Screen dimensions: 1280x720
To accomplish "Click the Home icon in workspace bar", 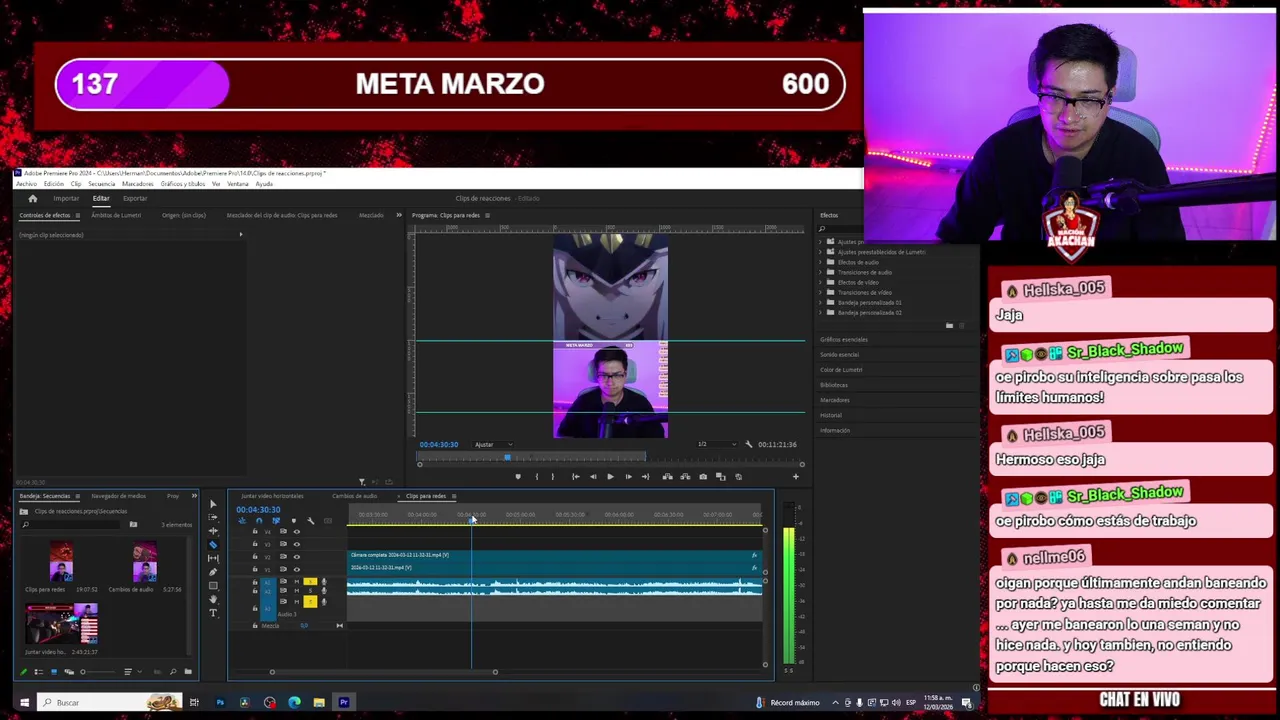I will pyautogui.click(x=32, y=198).
